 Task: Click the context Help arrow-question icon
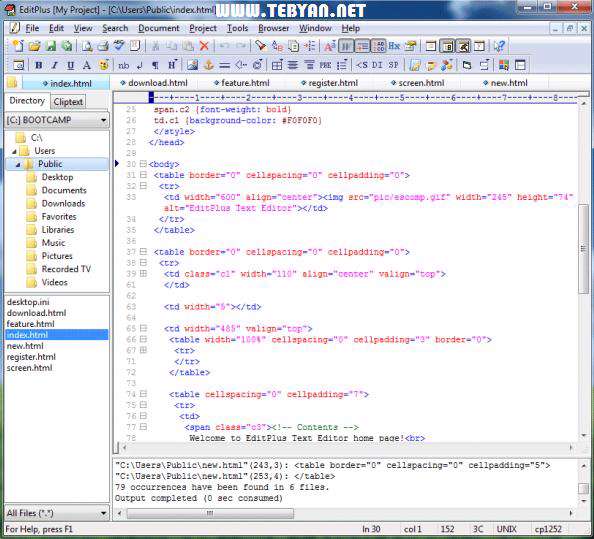coord(499,46)
